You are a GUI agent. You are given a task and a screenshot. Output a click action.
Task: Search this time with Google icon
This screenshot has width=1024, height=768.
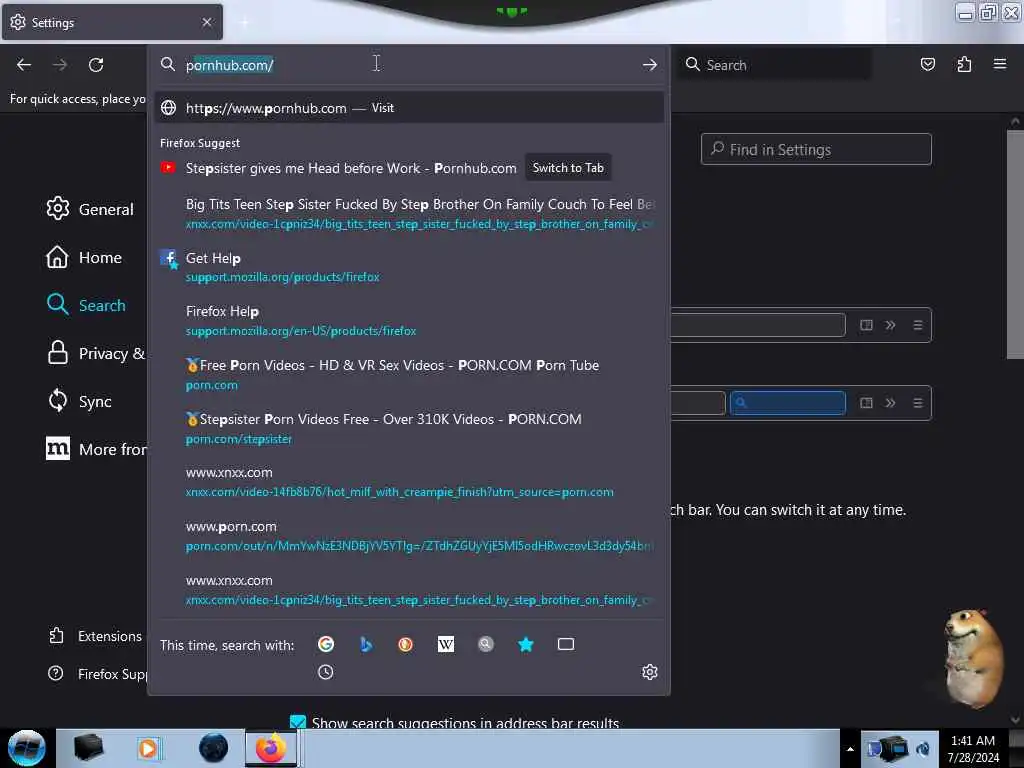click(325, 645)
